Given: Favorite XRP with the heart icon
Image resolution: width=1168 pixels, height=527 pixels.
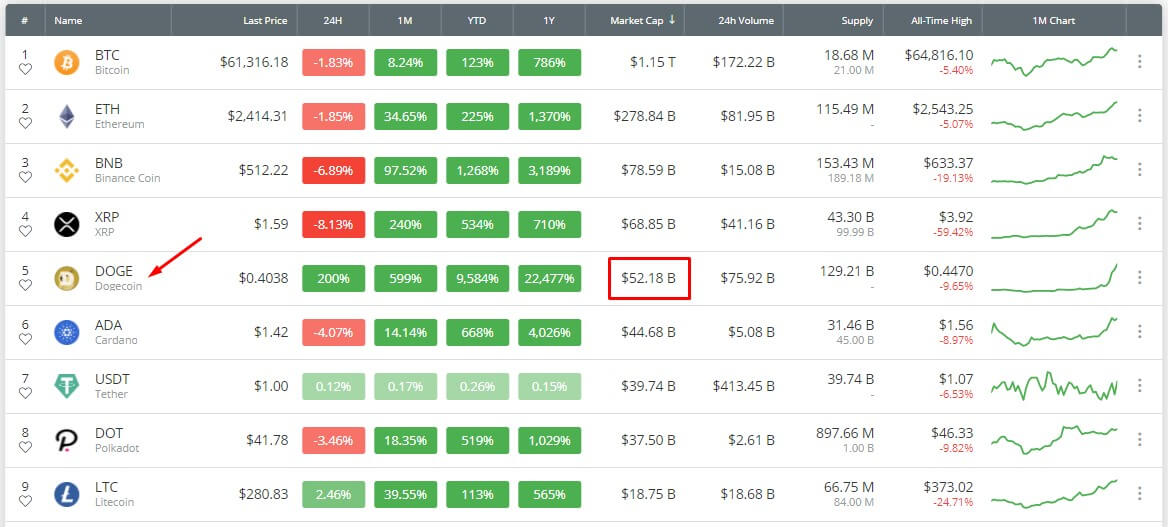Looking at the screenshot, I should [25, 231].
